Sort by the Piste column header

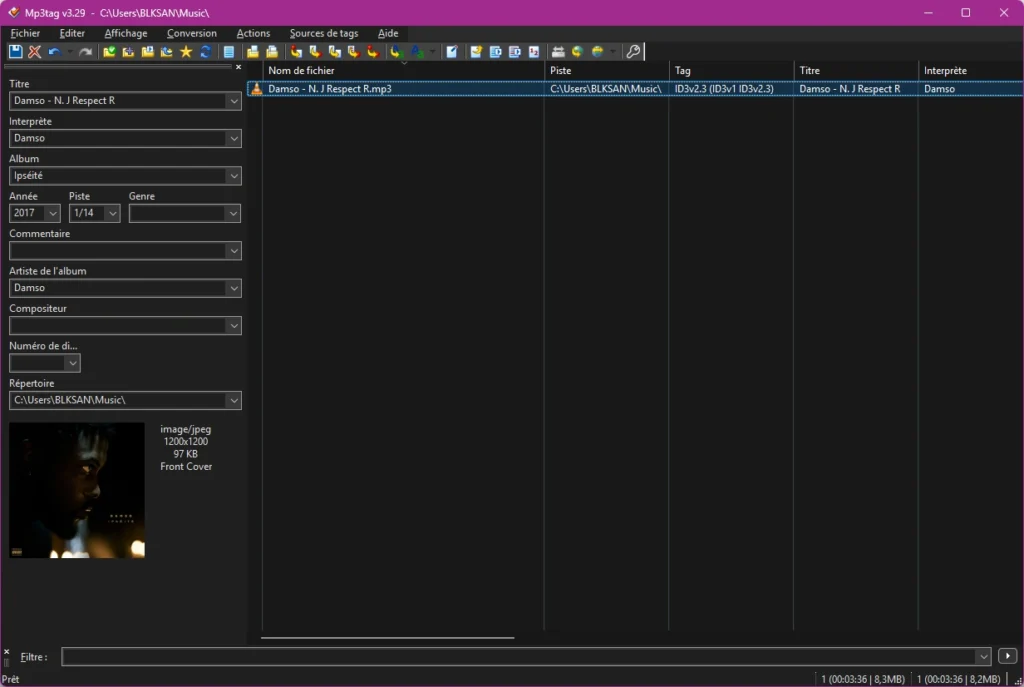[607, 71]
